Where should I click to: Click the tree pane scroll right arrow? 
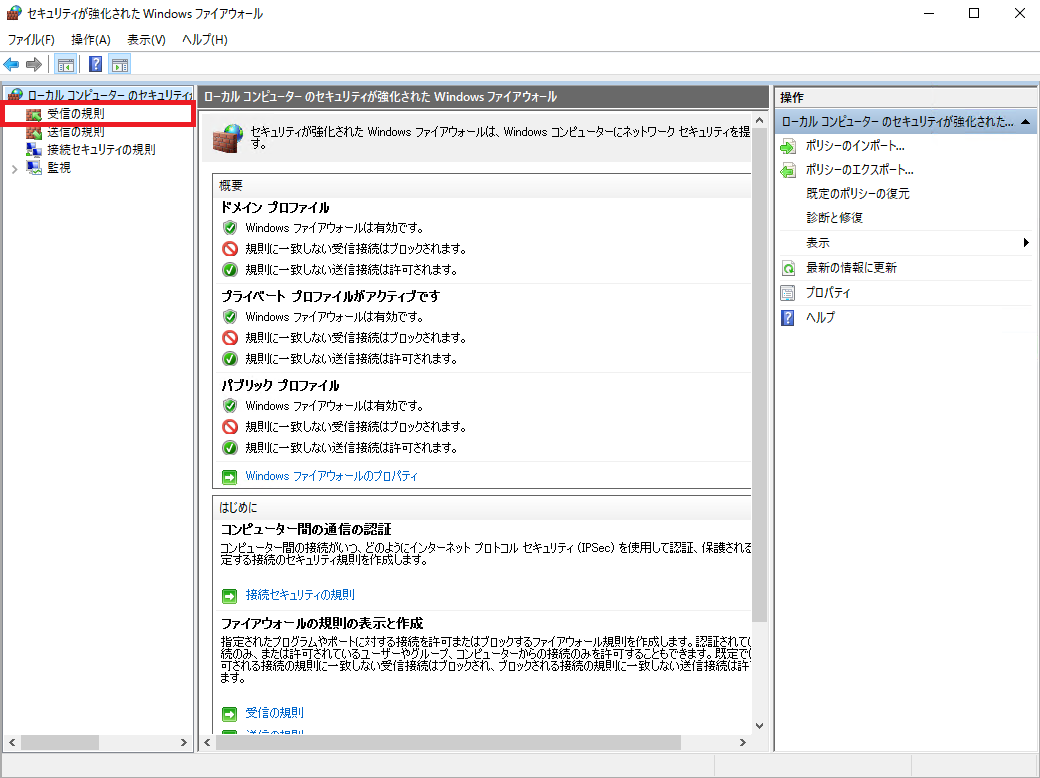pos(184,743)
